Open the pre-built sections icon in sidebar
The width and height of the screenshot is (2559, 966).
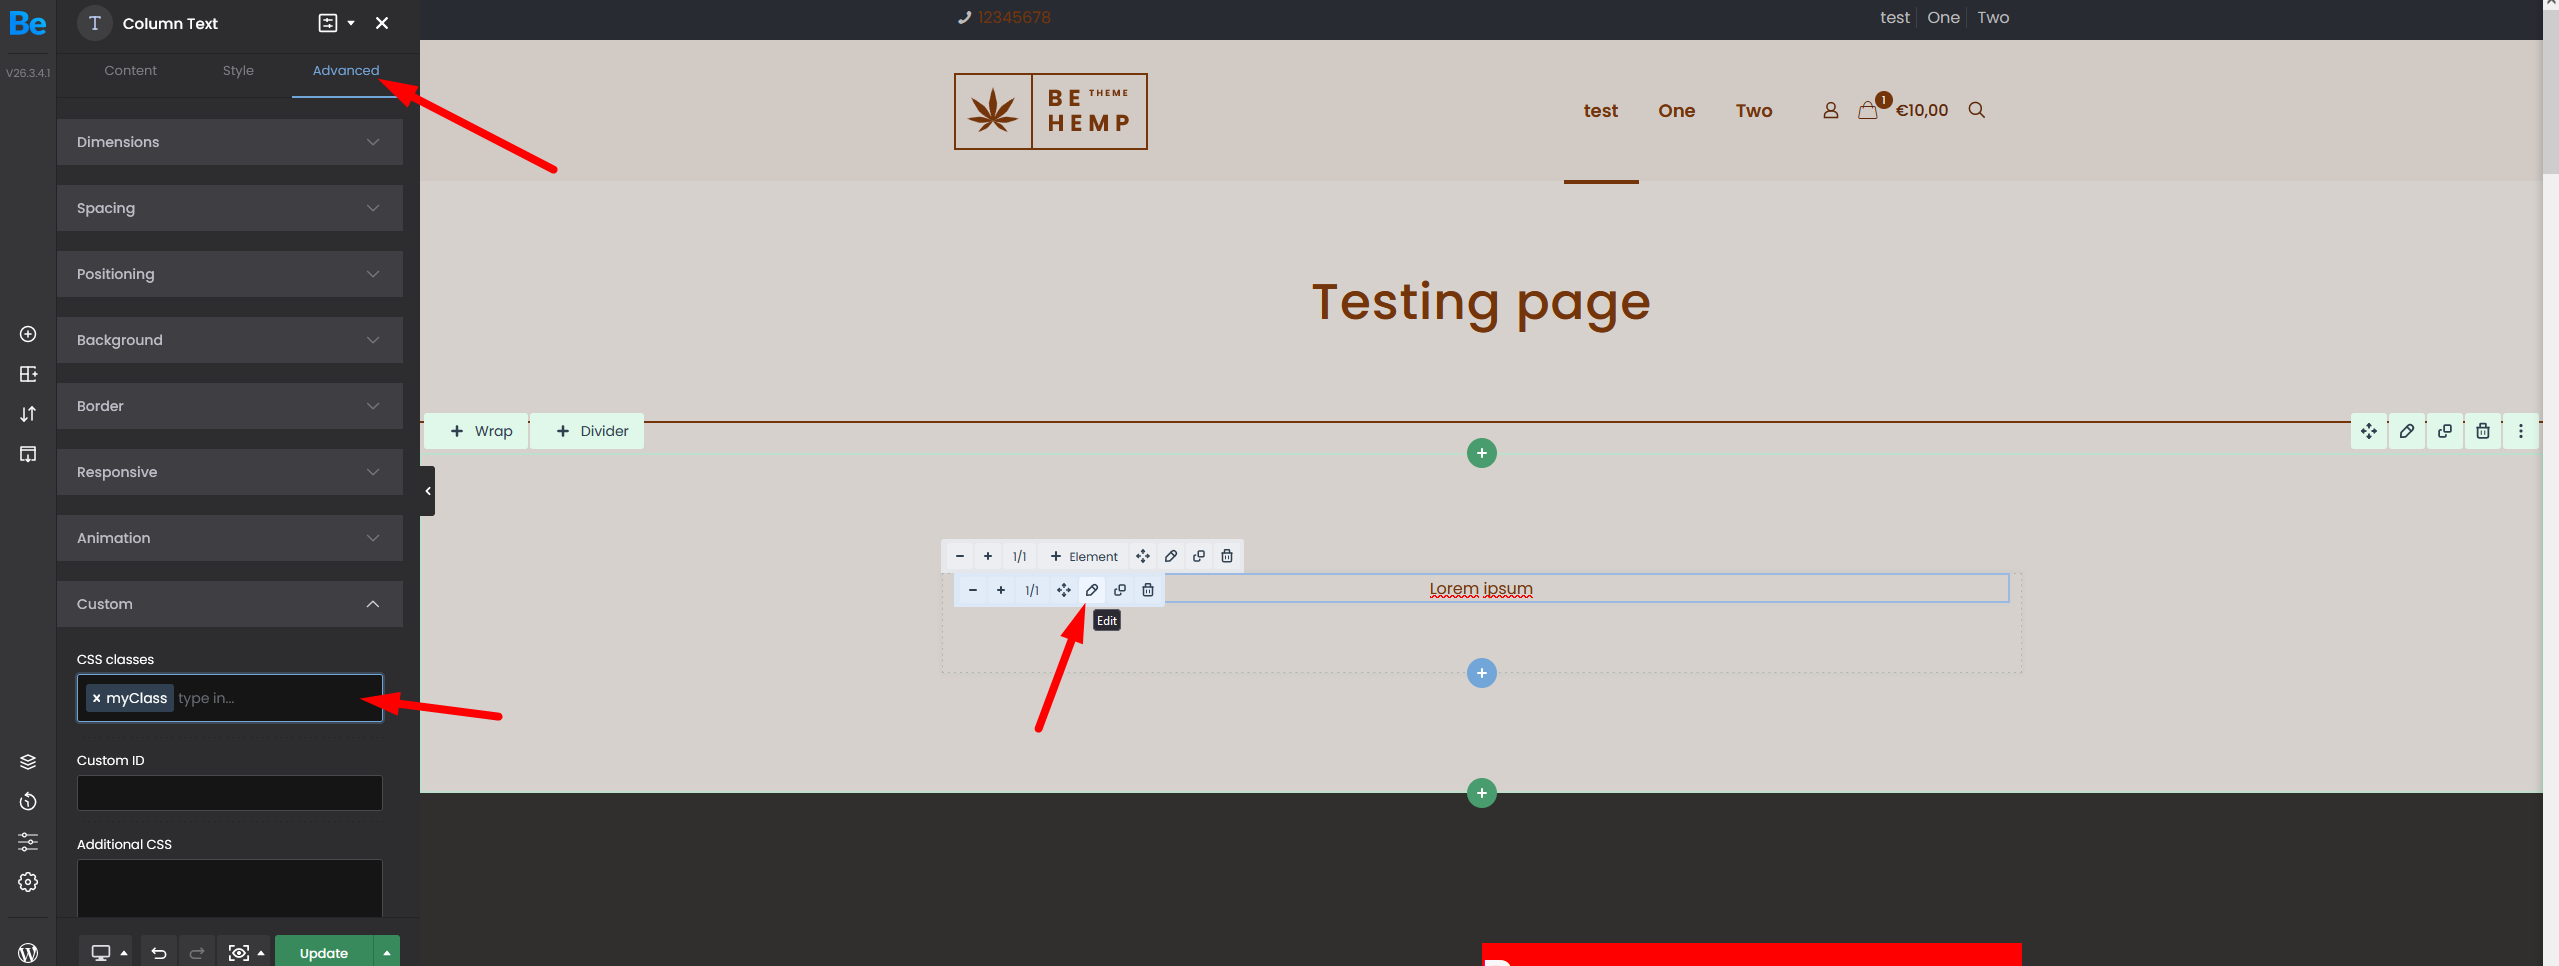pyautogui.click(x=28, y=374)
